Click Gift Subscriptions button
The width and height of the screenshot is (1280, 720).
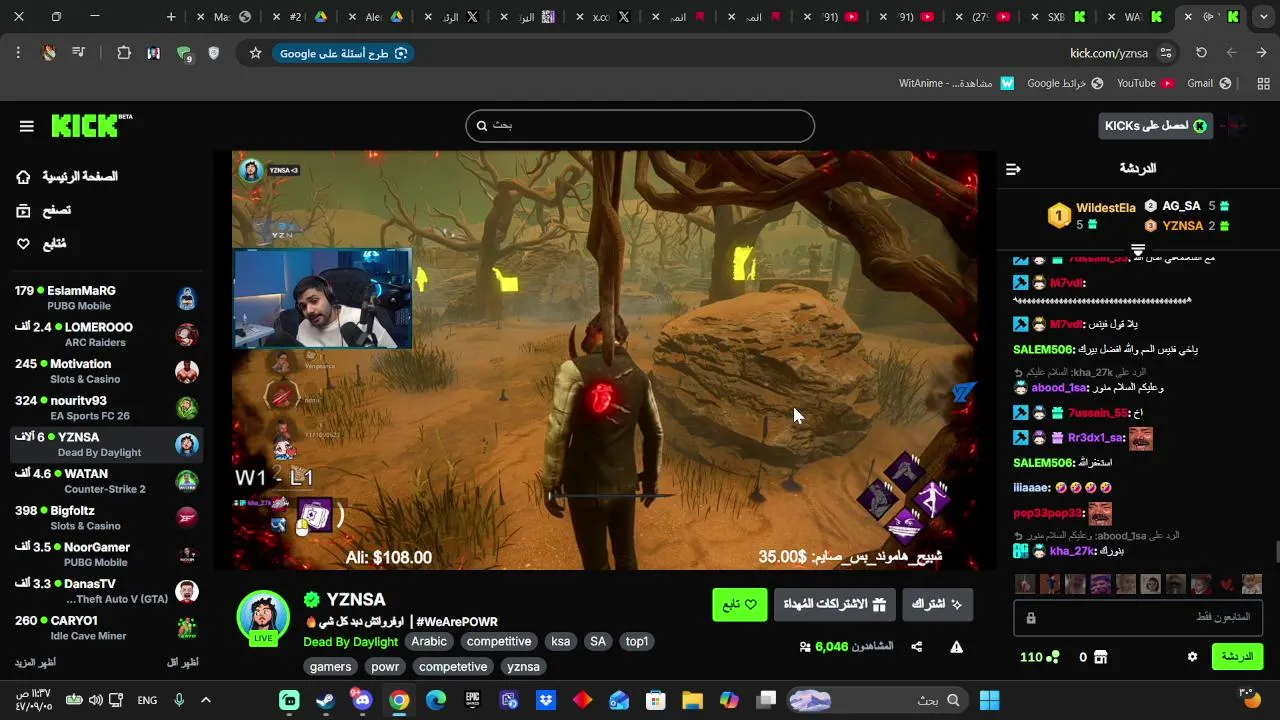835,605
